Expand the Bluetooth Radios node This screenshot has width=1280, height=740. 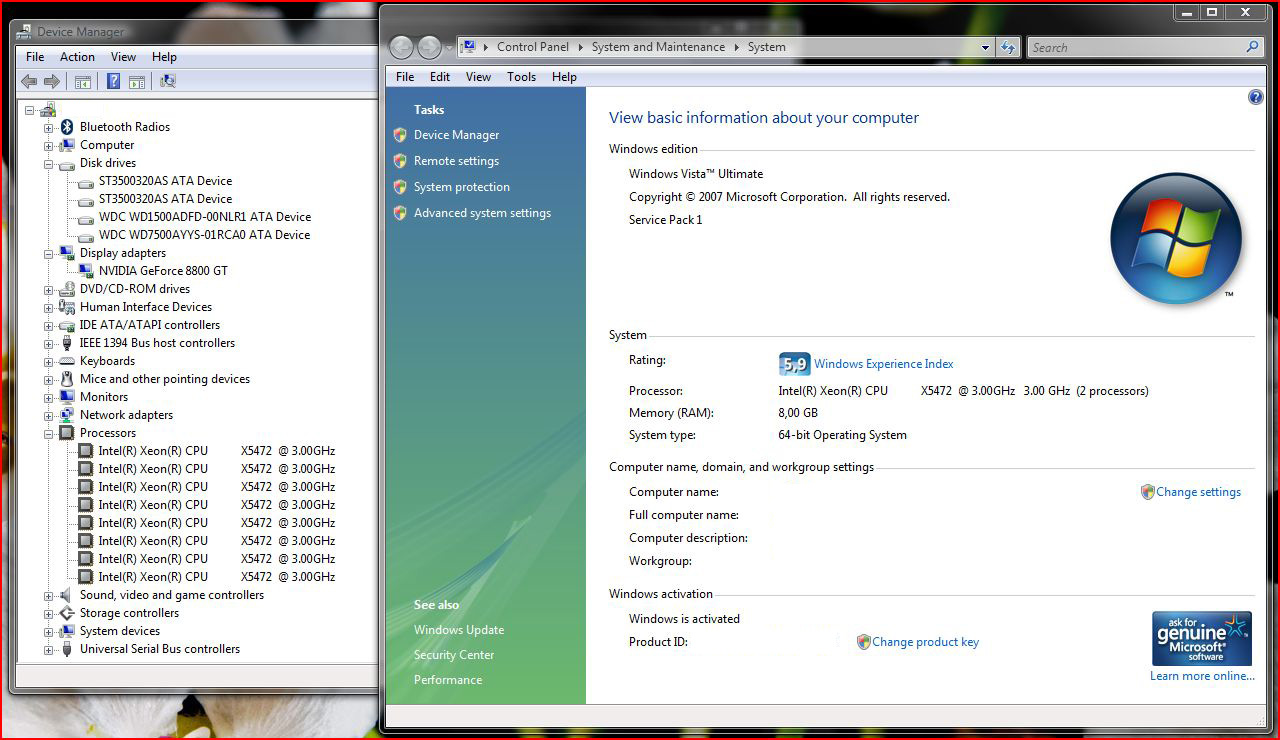[x=48, y=127]
